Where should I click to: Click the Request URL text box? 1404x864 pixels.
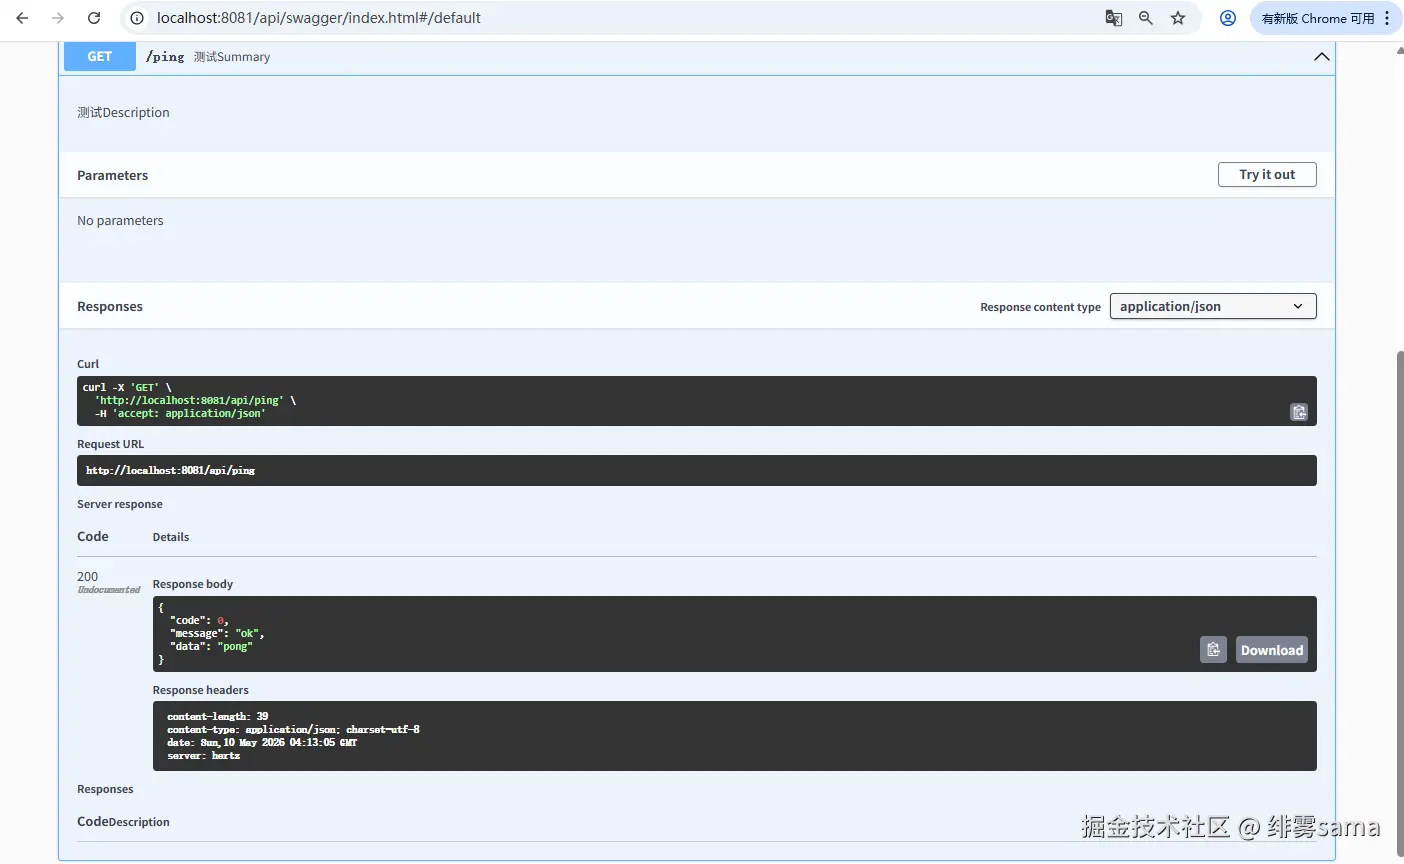pyautogui.click(x=697, y=470)
